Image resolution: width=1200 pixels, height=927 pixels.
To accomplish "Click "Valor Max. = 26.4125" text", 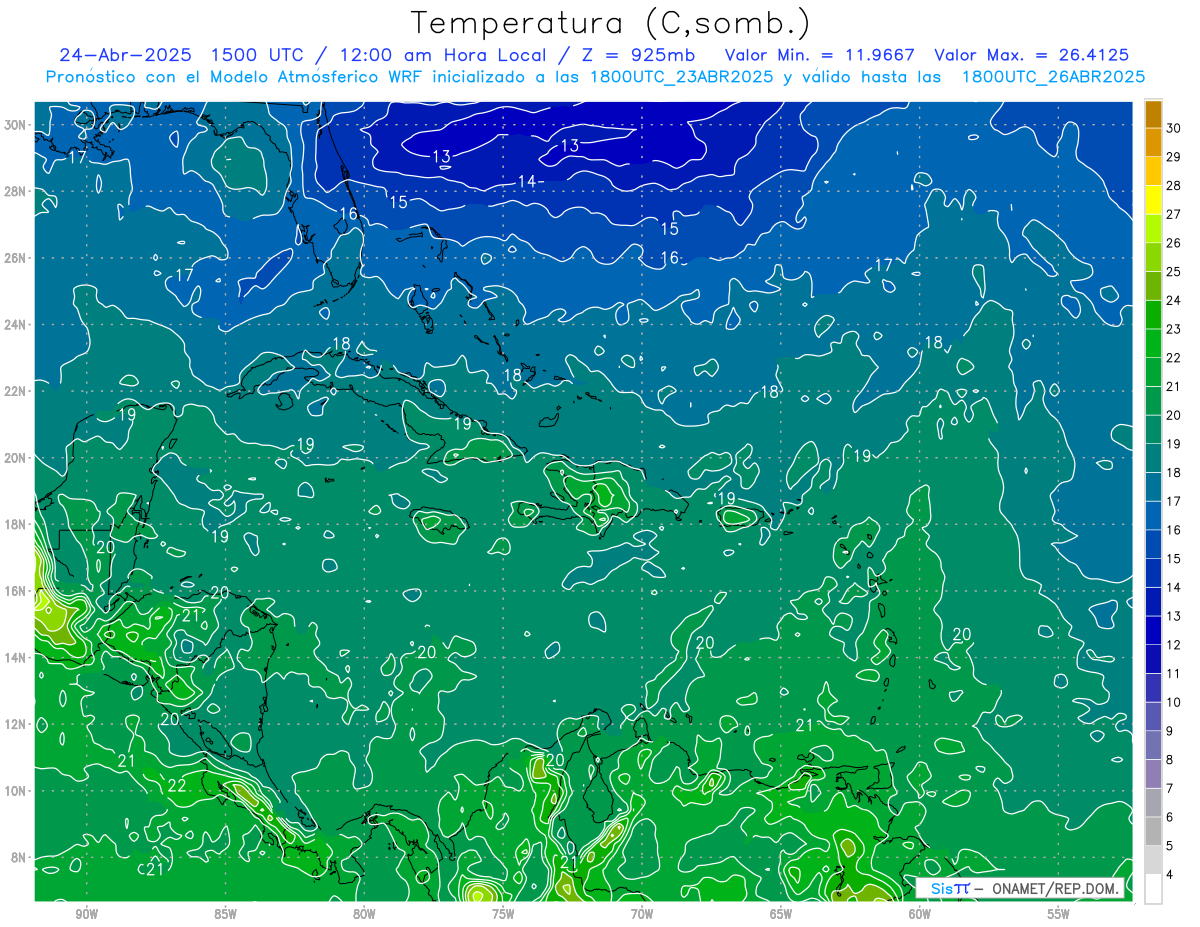I will tap(1032, 55).
